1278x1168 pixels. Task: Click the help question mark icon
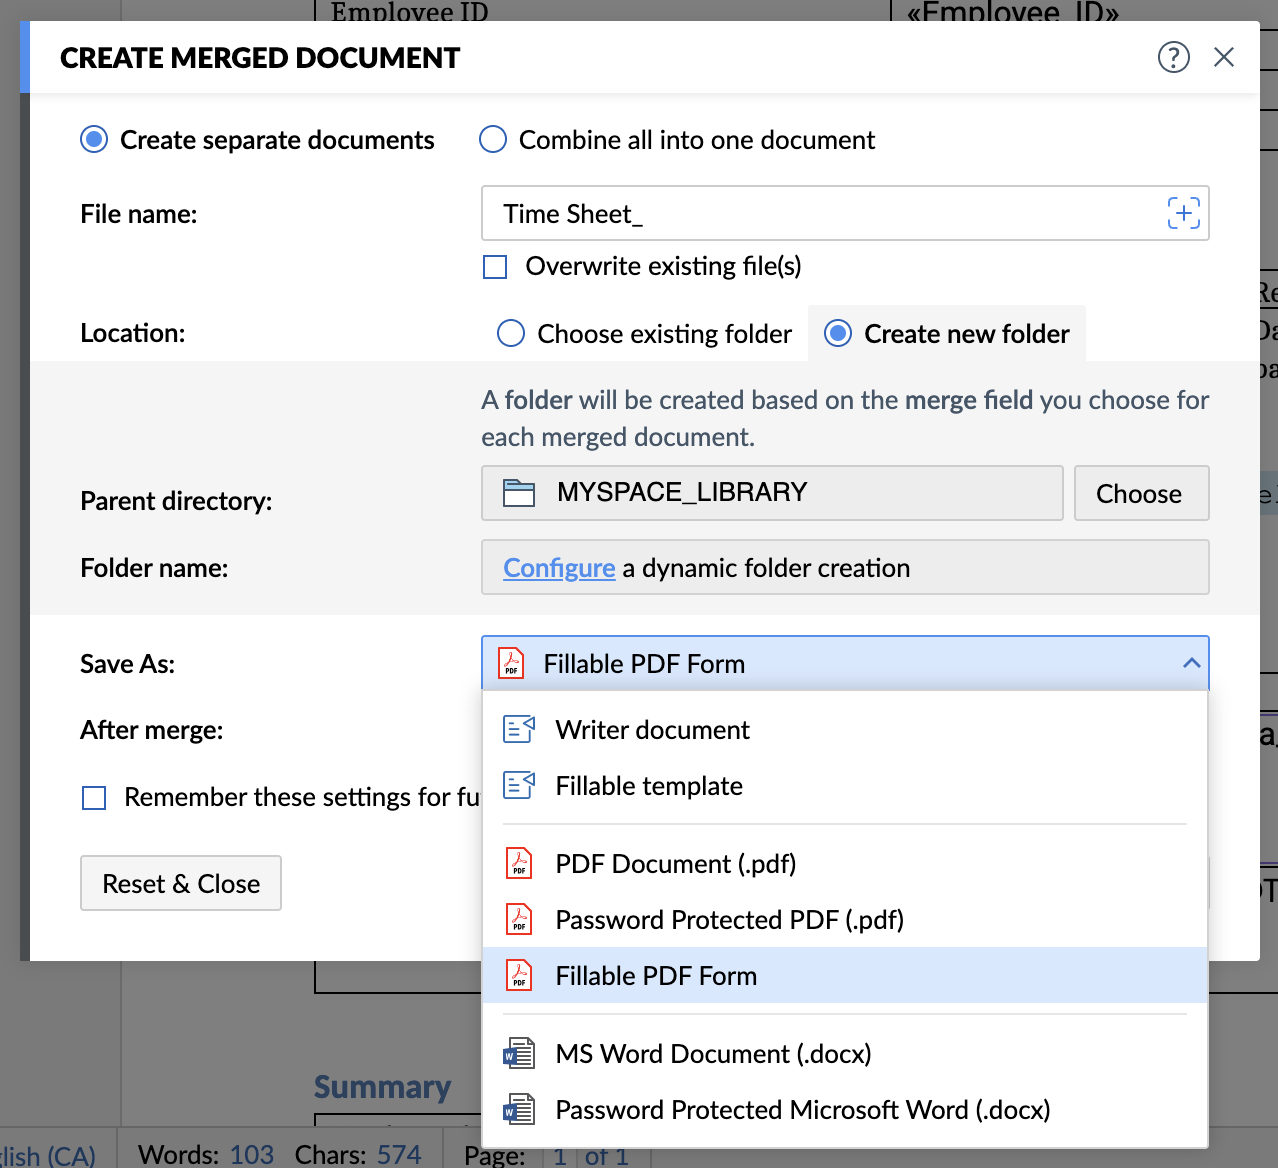pyautogui.click(x=1173, y=57)
